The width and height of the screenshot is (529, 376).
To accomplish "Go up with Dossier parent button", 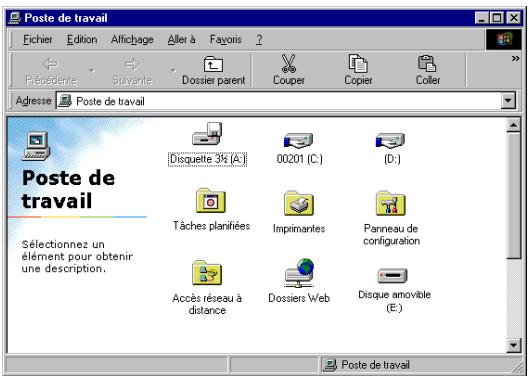I will coord(214,70).
